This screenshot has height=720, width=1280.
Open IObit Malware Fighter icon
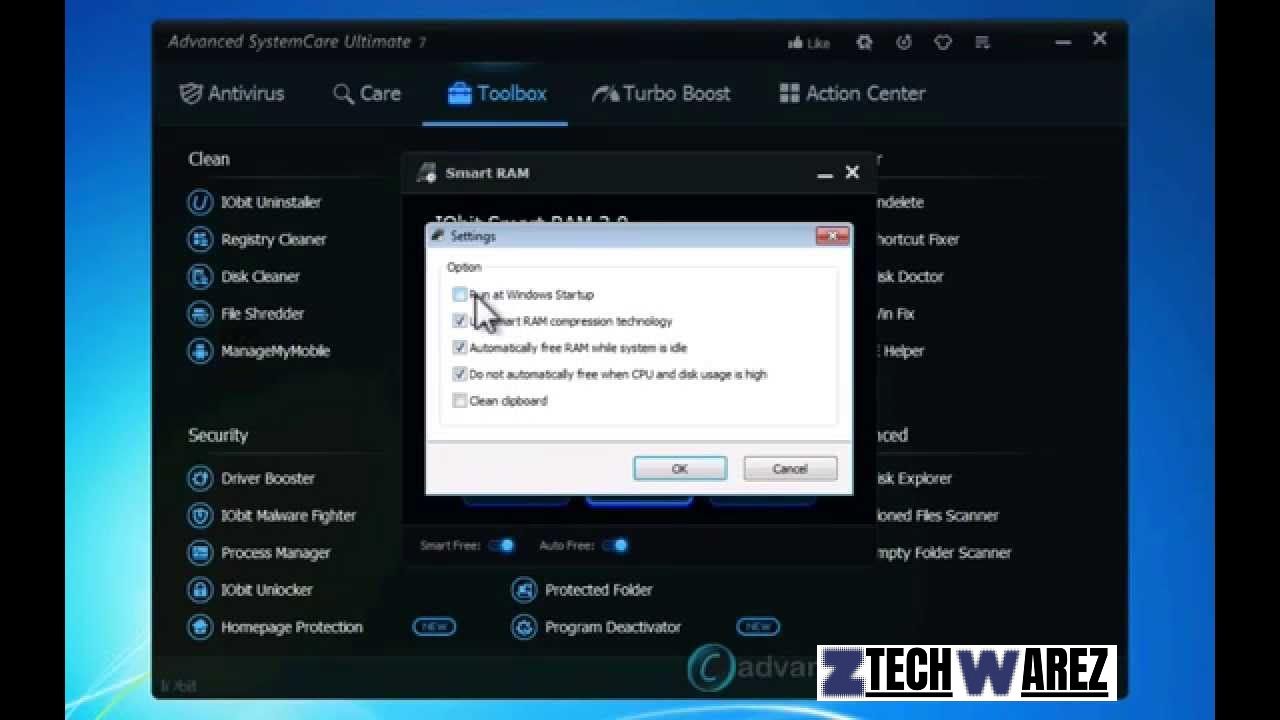[x=200, y=515]
